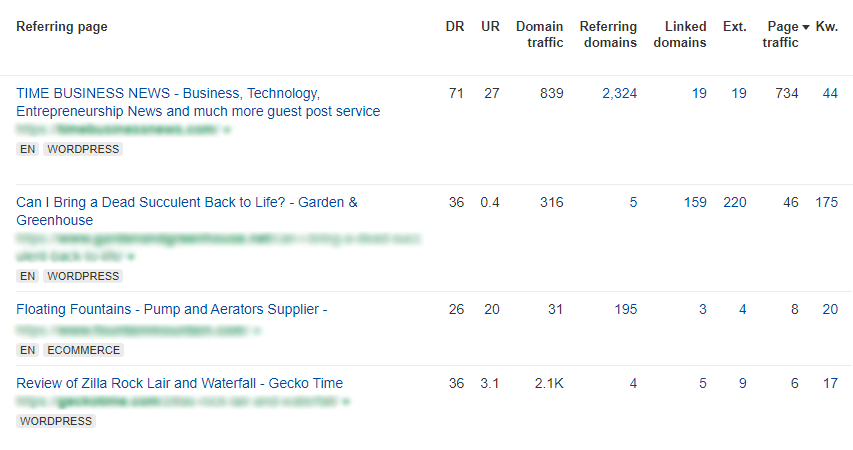Select the ECOMMERCE tag on Floating Fountains

tap(83, 350)
